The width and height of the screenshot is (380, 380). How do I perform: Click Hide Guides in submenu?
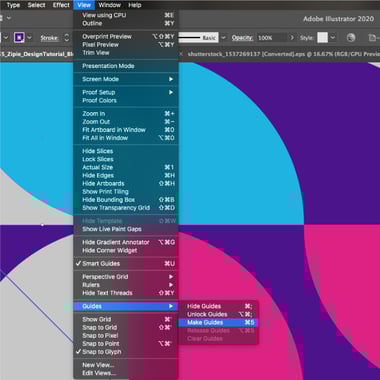(218, 306)
